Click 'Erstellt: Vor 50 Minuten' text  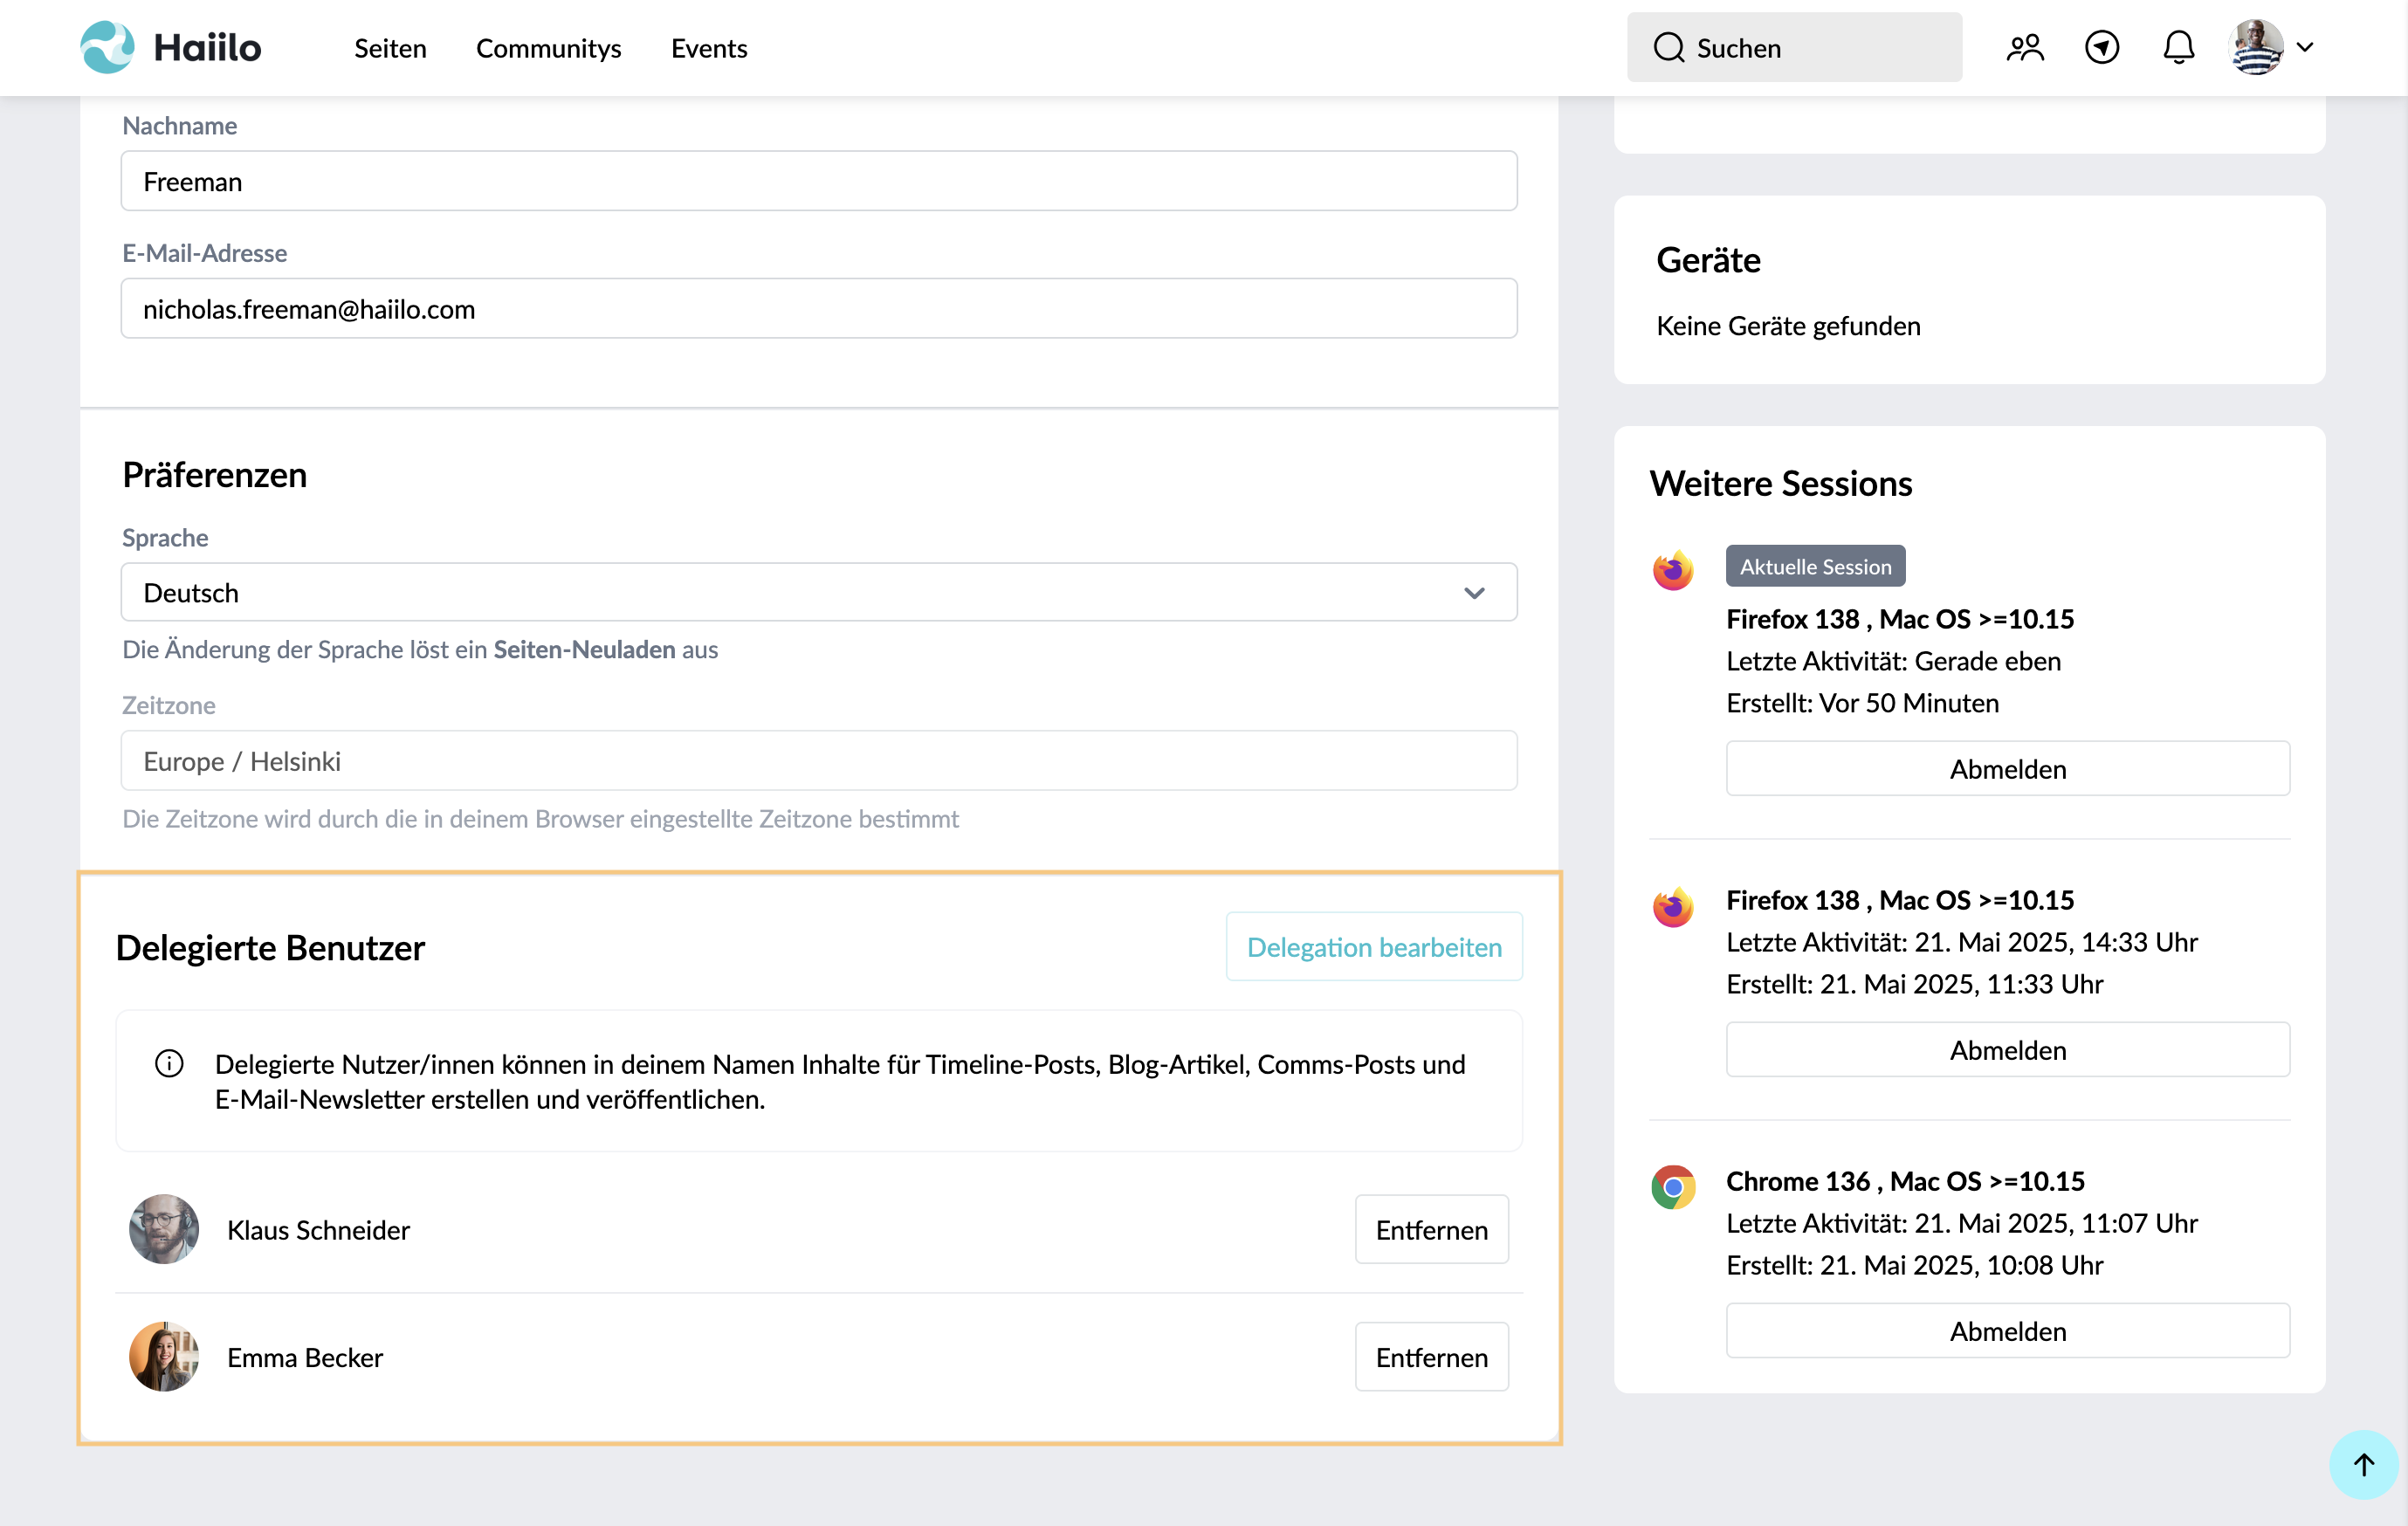pyautogui.click(x=1862, y=703)
